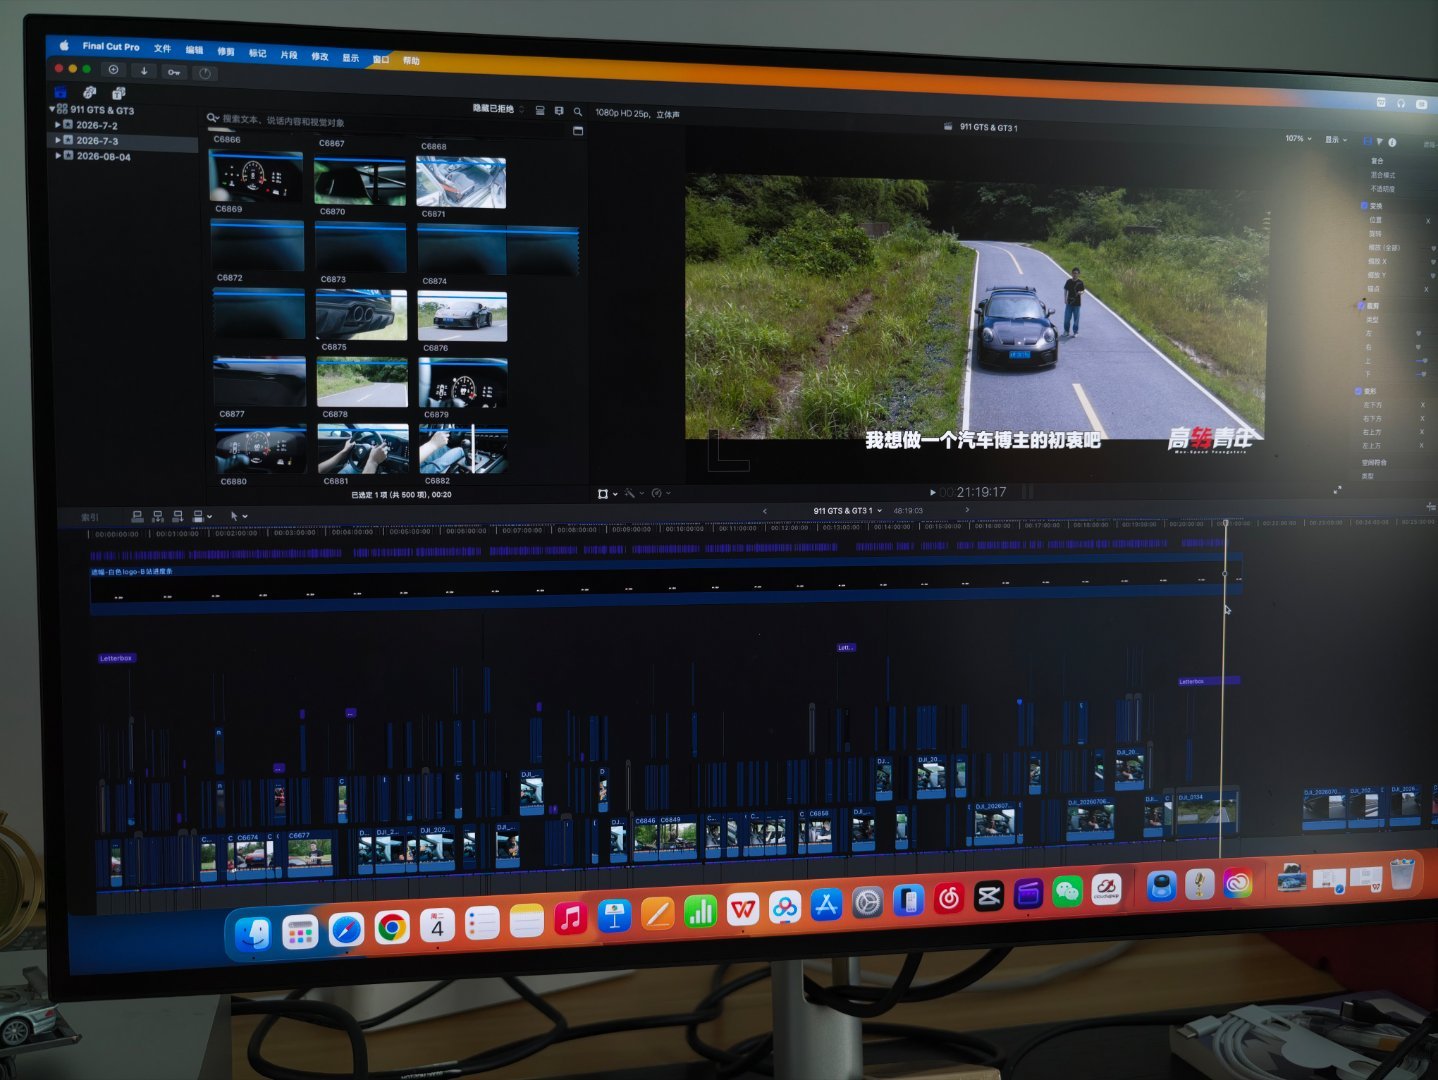Open the Apple menu
The width and height of the screenshot is (1438, 1080).
click(64, 45)
